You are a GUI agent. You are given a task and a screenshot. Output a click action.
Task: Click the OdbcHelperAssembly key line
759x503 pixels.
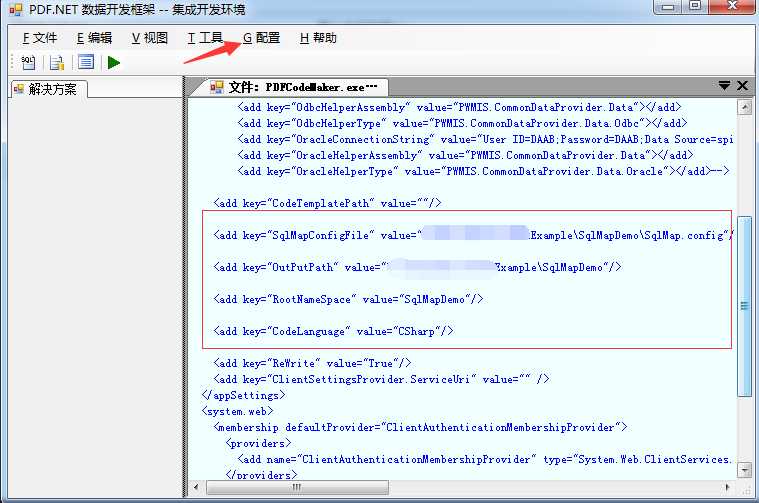[459, 107]
